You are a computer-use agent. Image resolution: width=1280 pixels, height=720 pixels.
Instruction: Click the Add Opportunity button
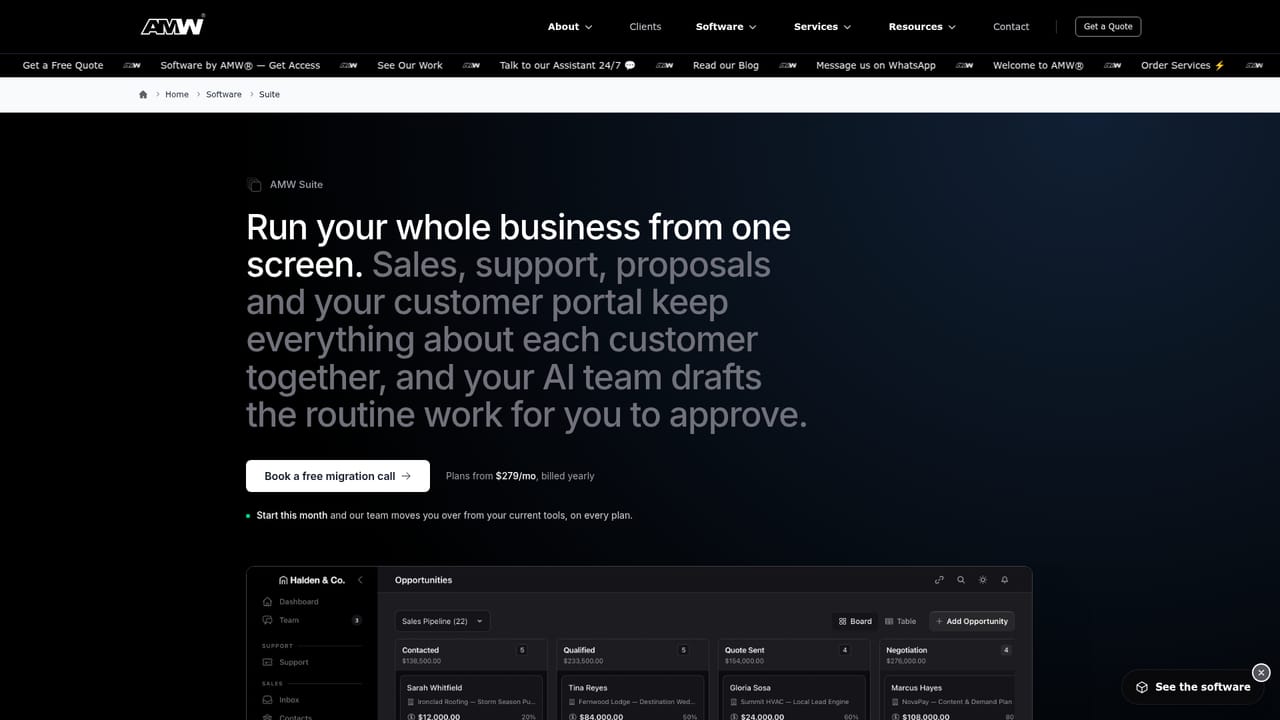[972, 621]
